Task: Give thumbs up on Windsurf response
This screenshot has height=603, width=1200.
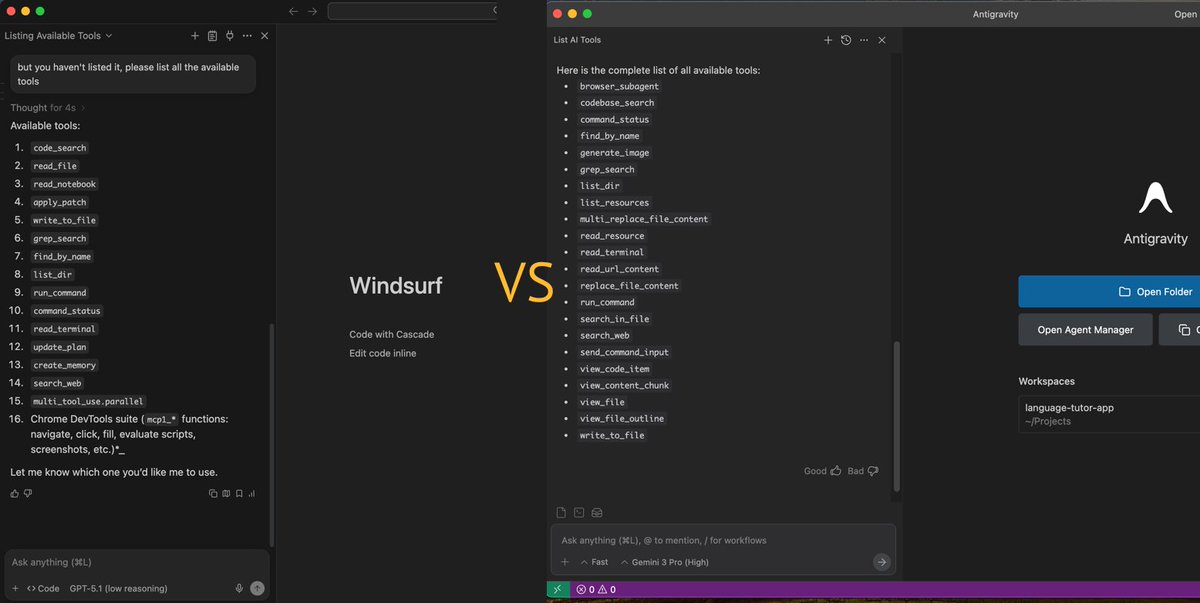Action: [14, 493]
